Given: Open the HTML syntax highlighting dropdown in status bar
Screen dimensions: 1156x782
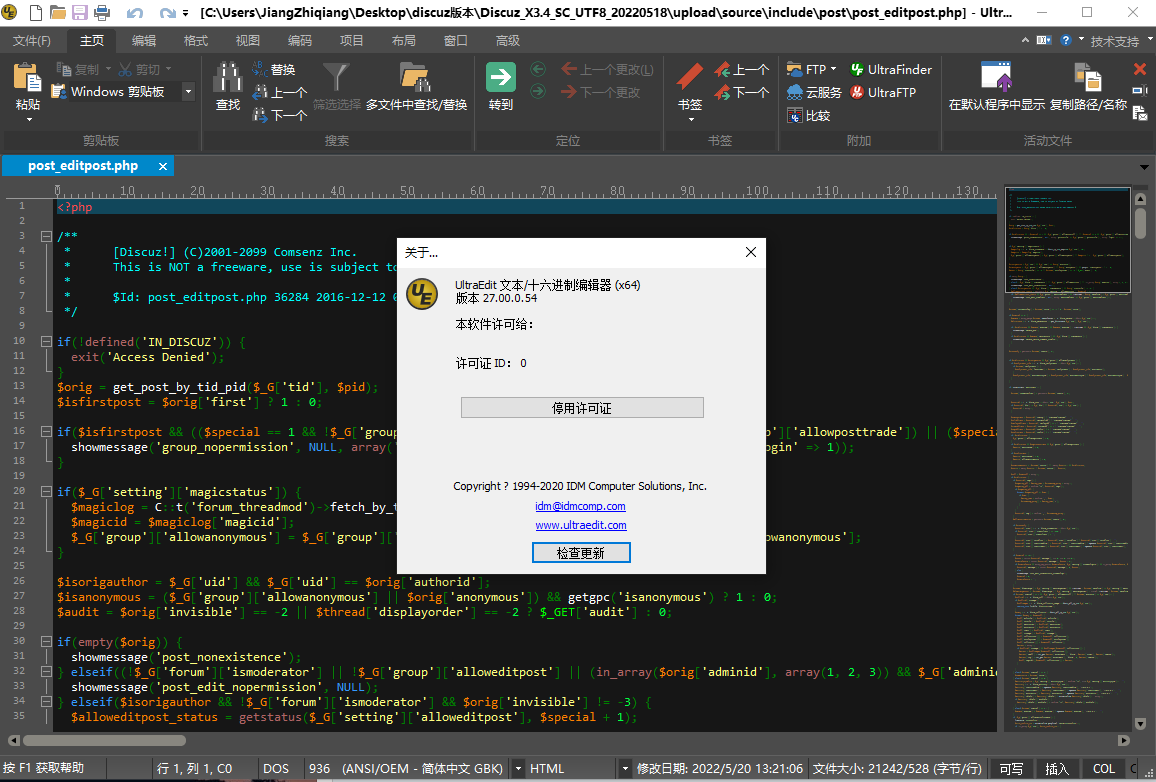Looking at the screenshot, I should [x=624, y=769].
